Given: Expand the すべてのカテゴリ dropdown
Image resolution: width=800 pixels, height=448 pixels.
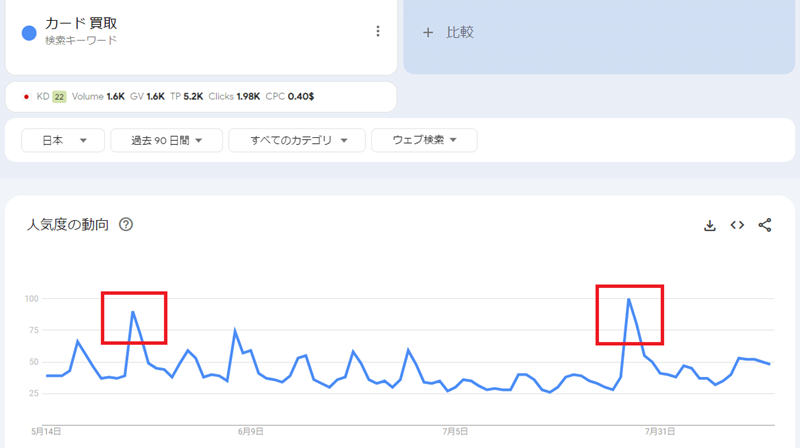Looking at the screenshot, I should [x=297, y=140].
